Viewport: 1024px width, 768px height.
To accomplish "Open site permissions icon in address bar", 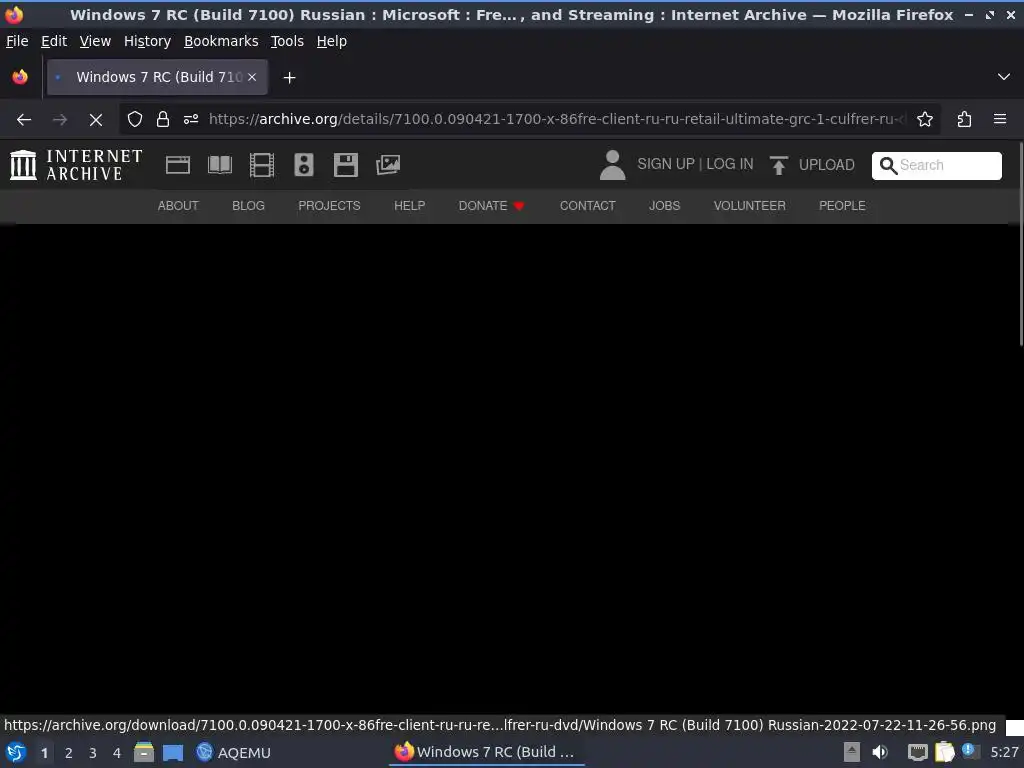I will click(191, 120).
